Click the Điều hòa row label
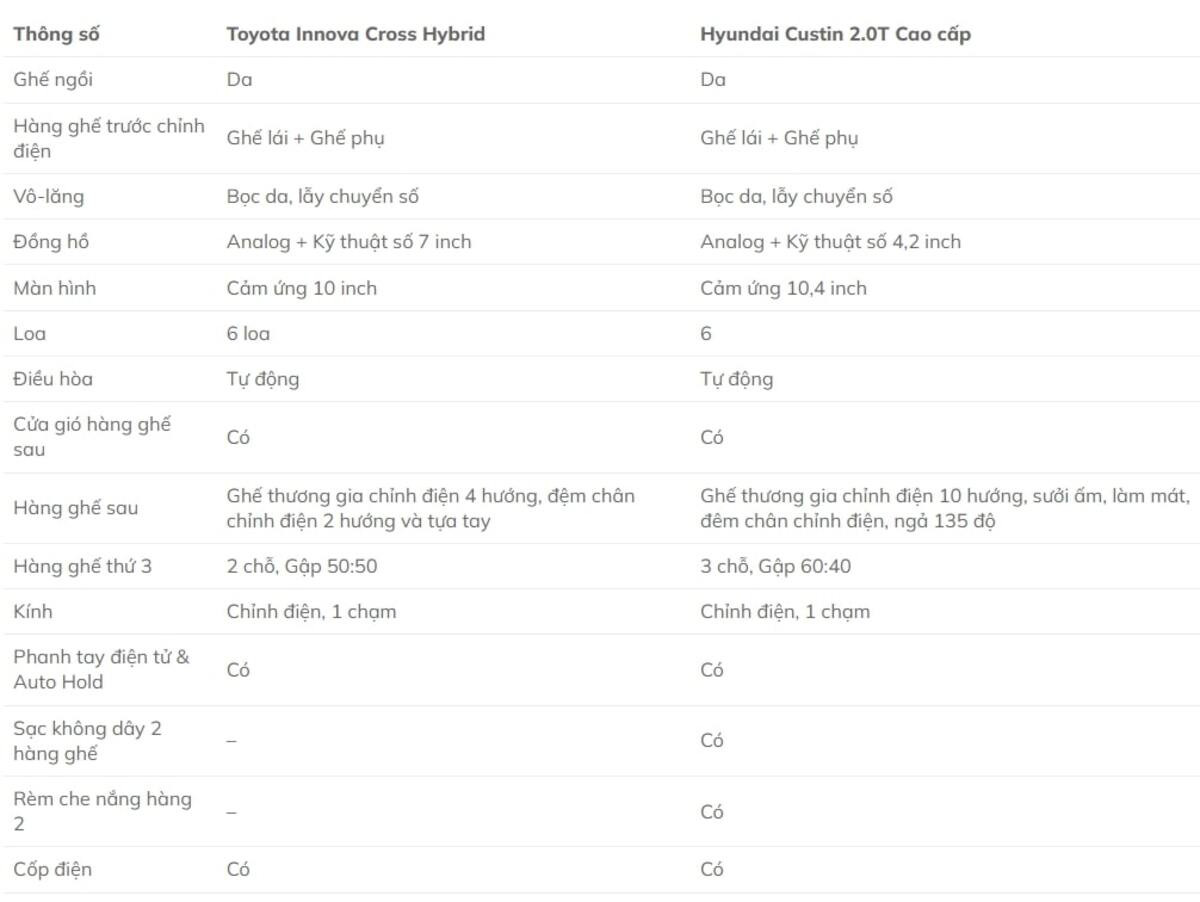The width and height of the screenshot is (1200, 902). [x=53, y=379]
